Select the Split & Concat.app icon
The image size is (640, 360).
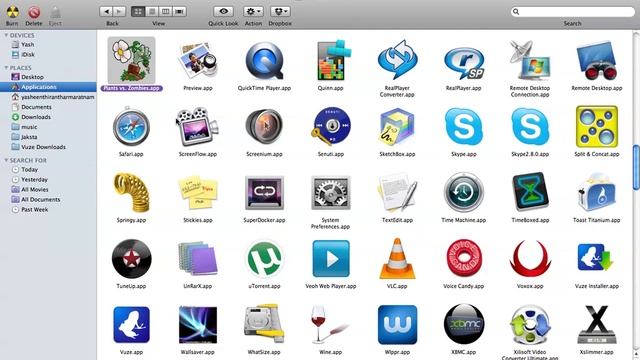(597, 127)
